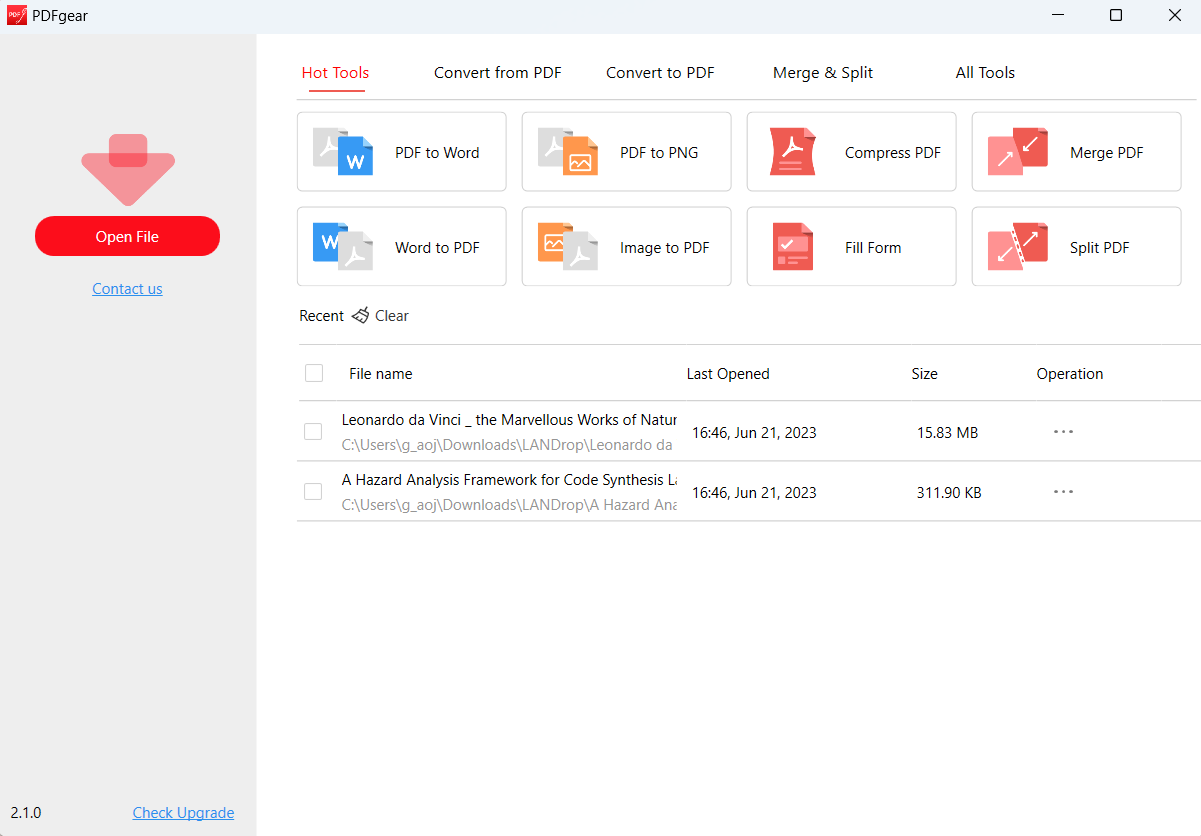Open the operation menu for the Leonardo da Vinci file
Screen dimensions: 1201x836
tap(1063, 431)
